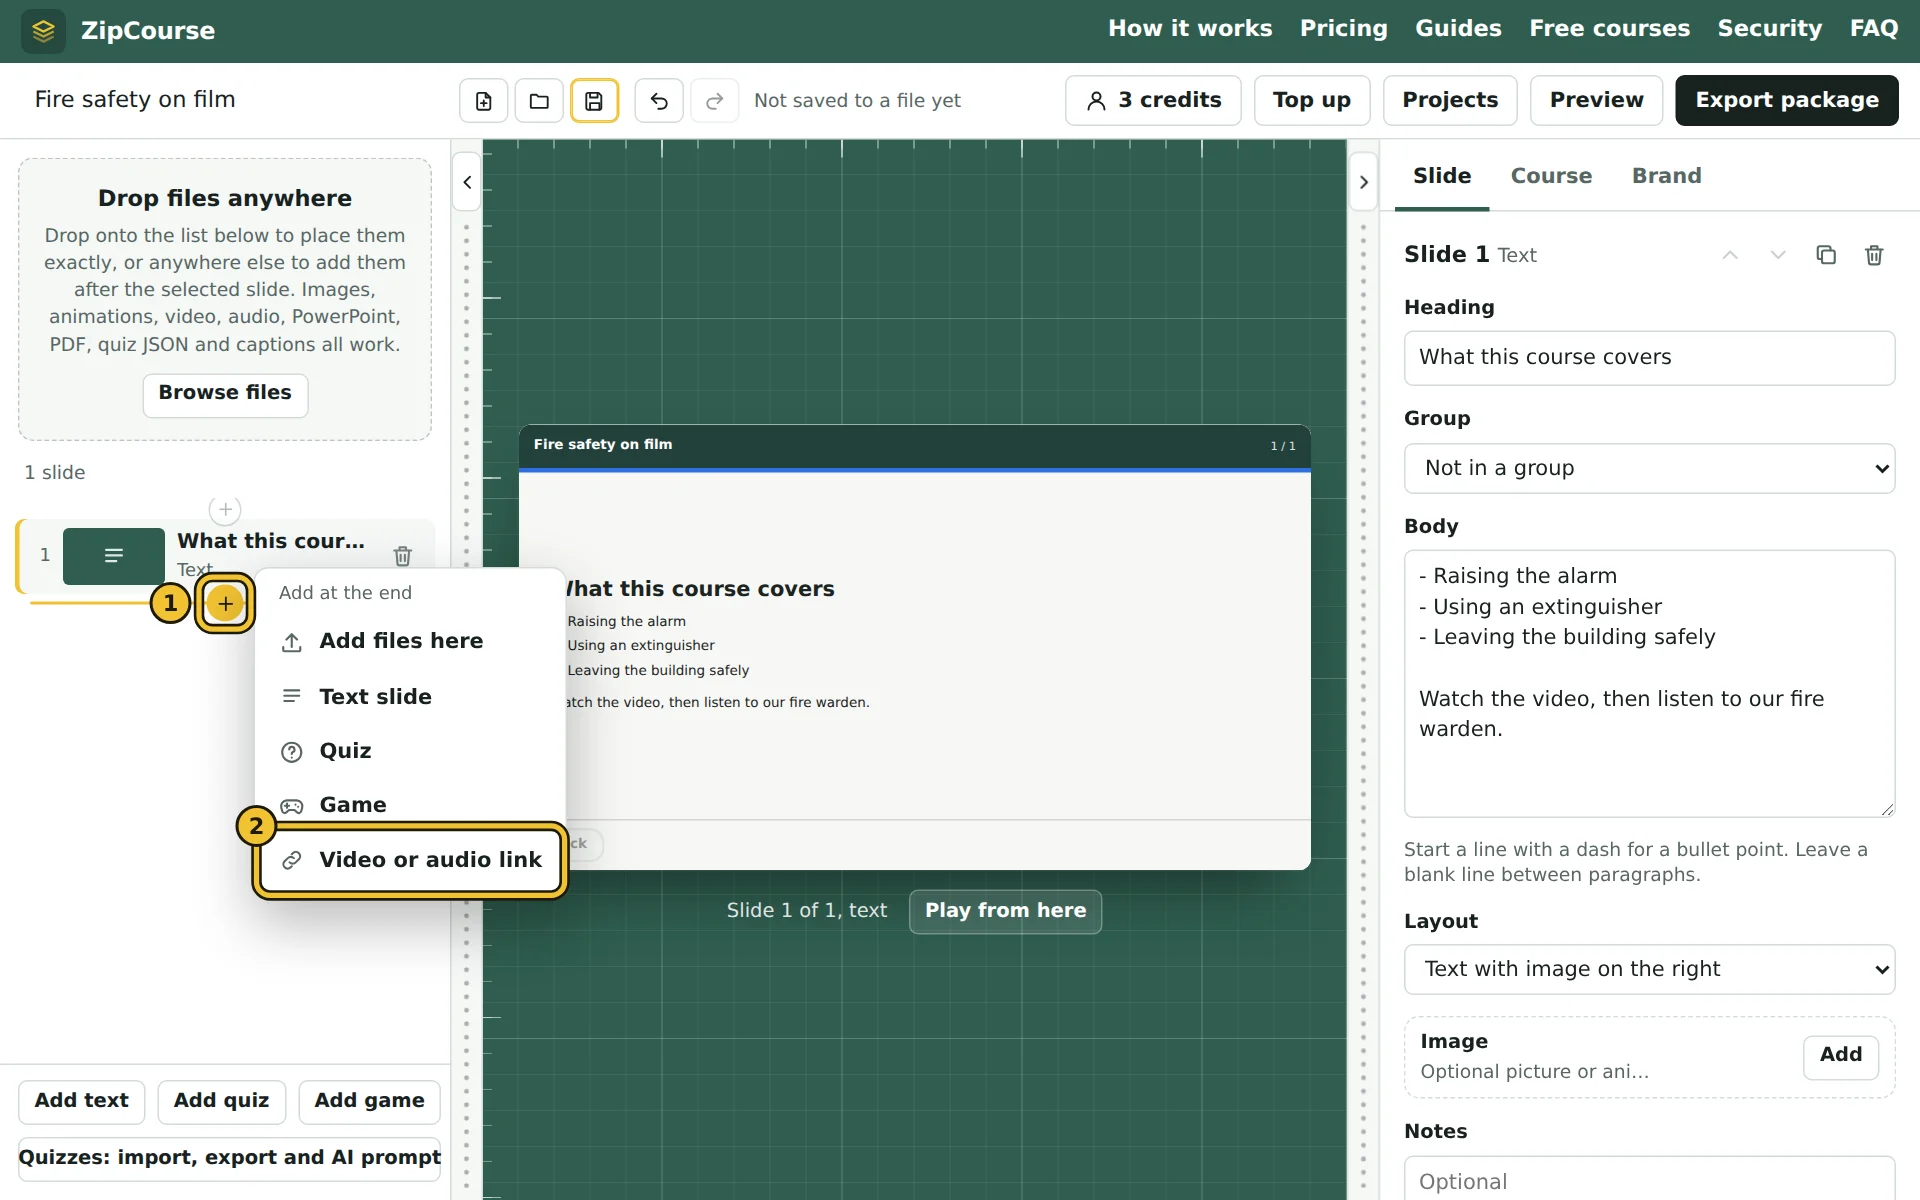Screen dimensions: 1920x1200
Task: Switch to the Course tab
Action: 1551,176
